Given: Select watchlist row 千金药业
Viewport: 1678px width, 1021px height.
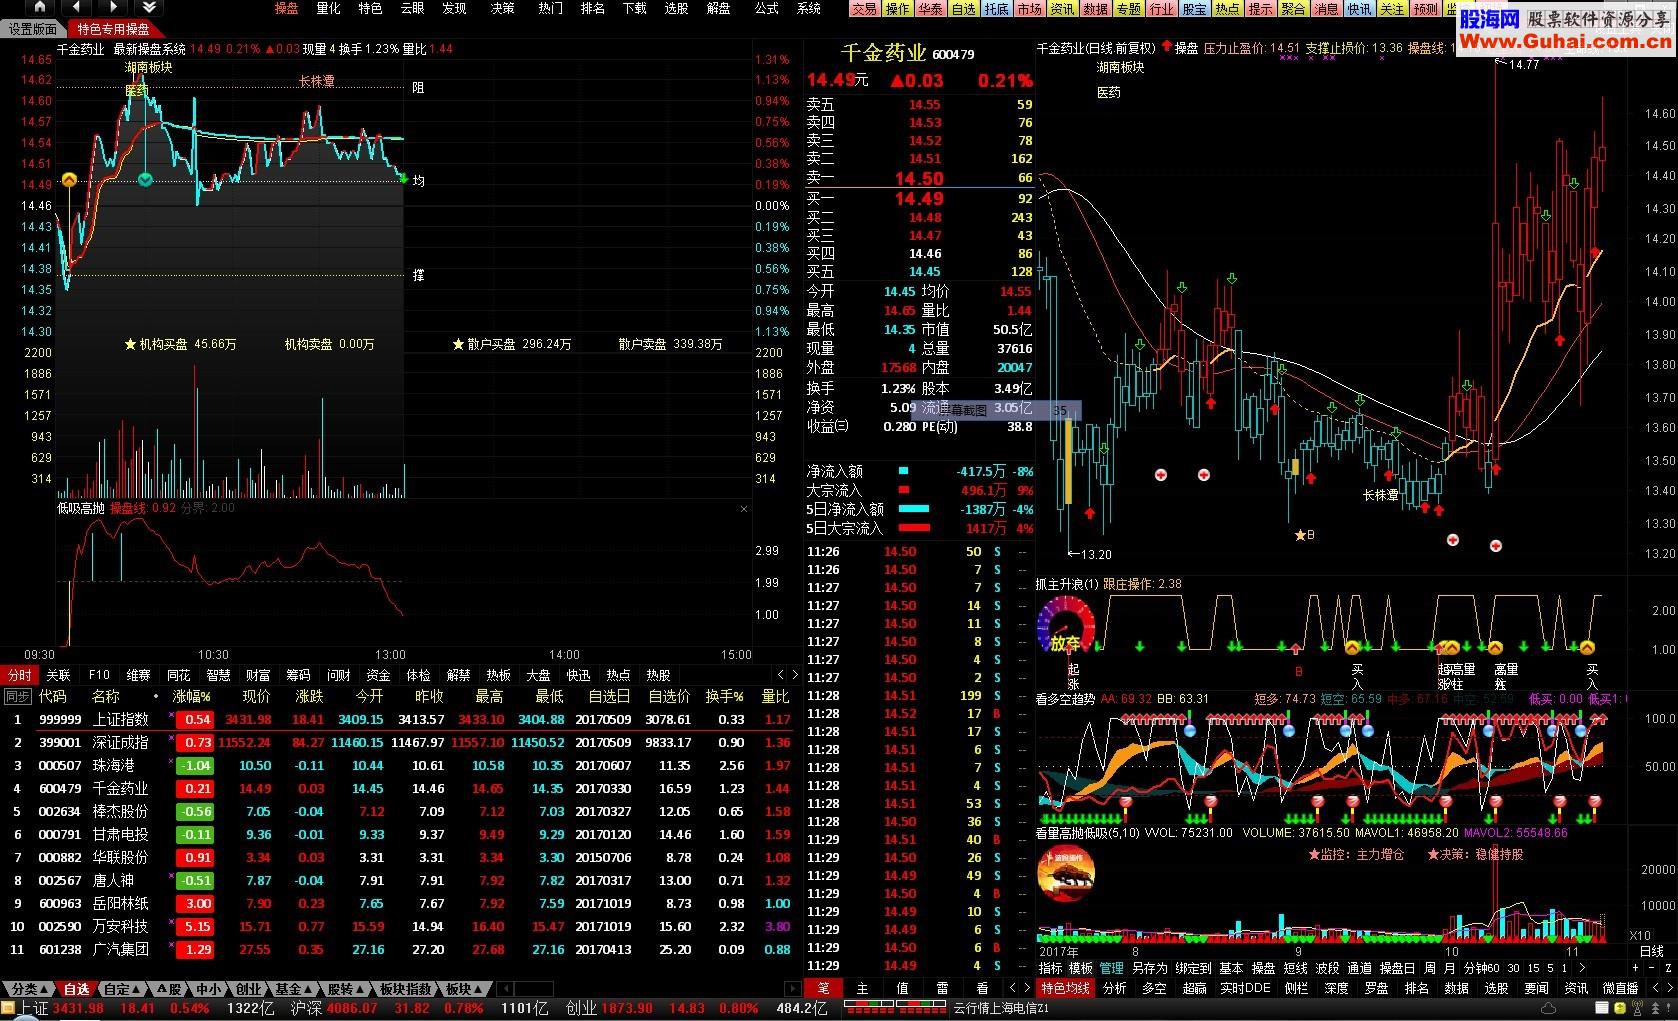Looking at the screenshot, I should coord(400,788).
